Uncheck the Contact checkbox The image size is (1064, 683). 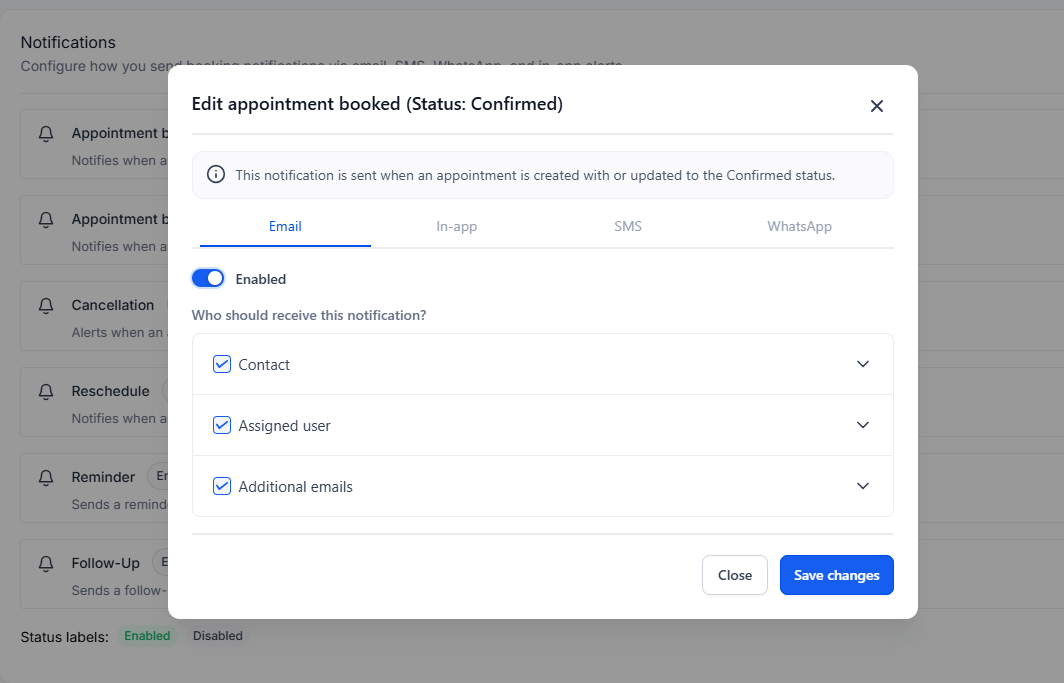point(222,364)
